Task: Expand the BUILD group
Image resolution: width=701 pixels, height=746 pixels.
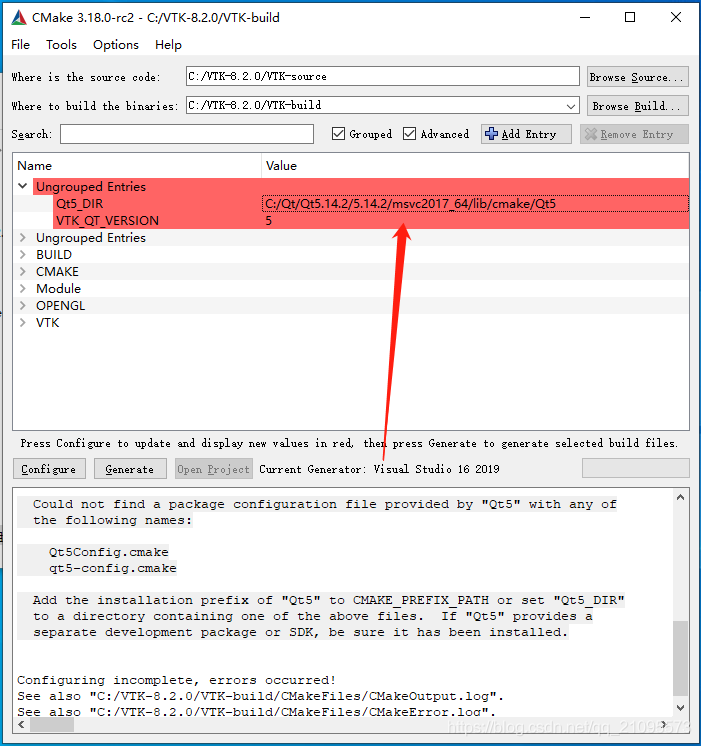Action: (x=22, y=255)
